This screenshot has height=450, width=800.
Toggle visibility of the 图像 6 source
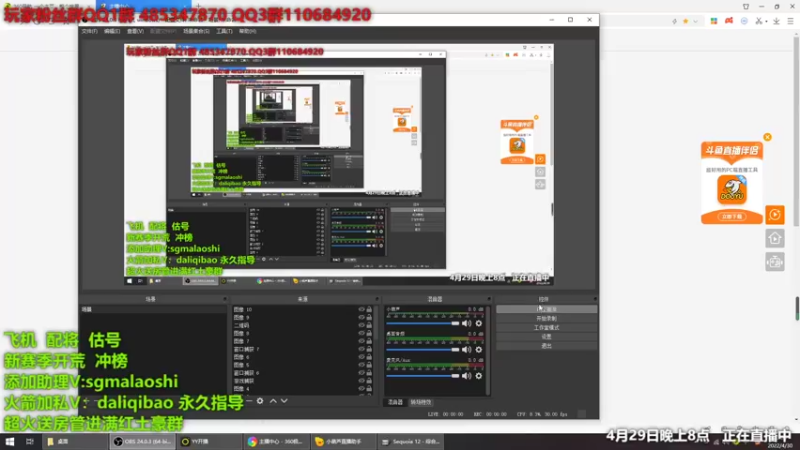coord(361,357)
